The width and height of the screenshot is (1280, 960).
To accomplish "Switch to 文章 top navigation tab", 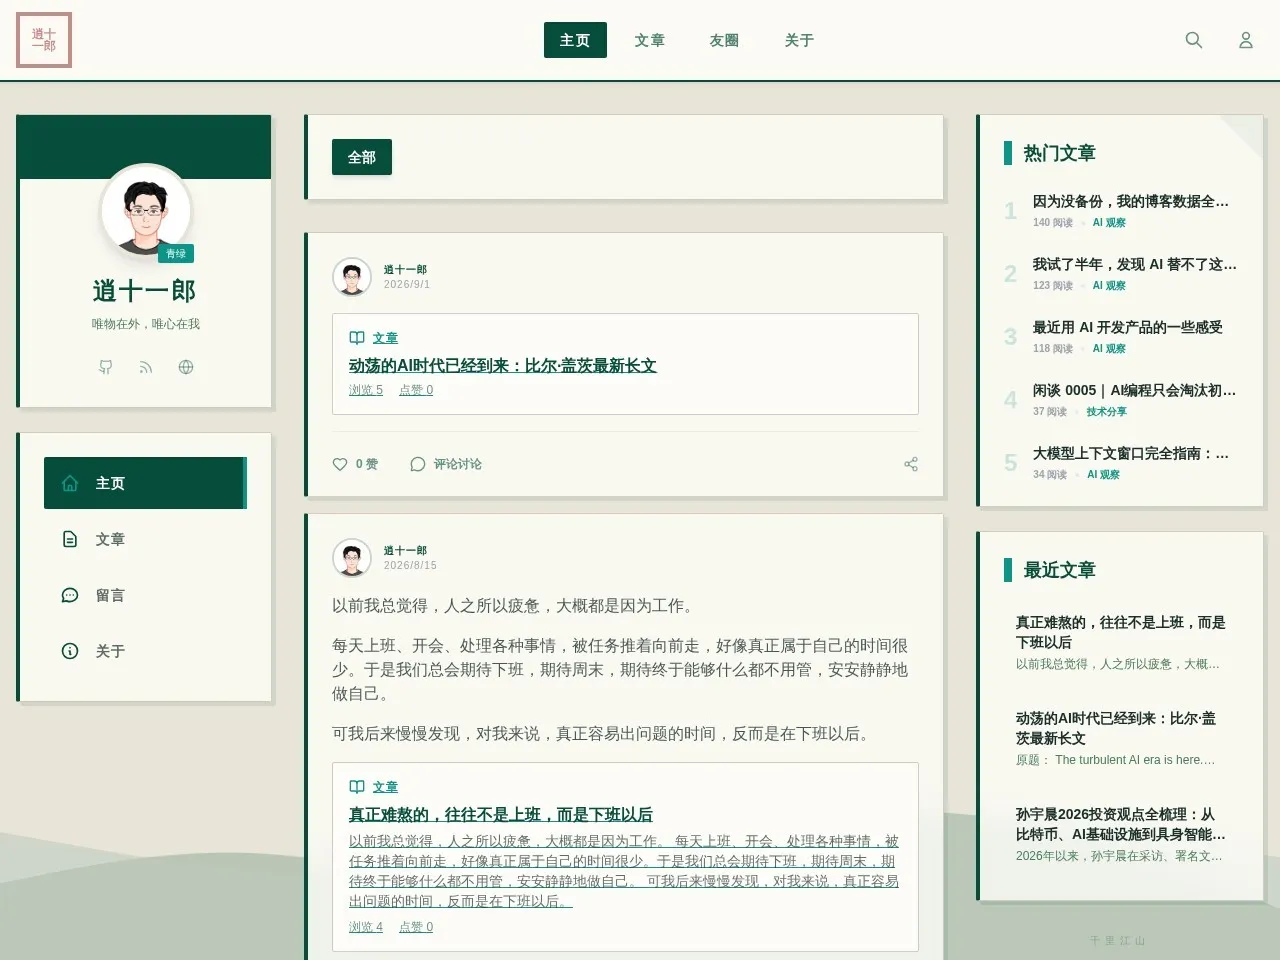I will coord(650,40).
